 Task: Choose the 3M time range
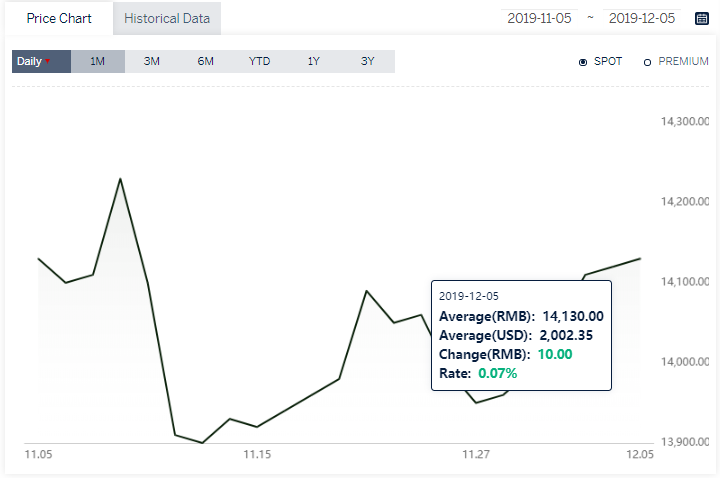pyautogui.click(x=152, y=61)
